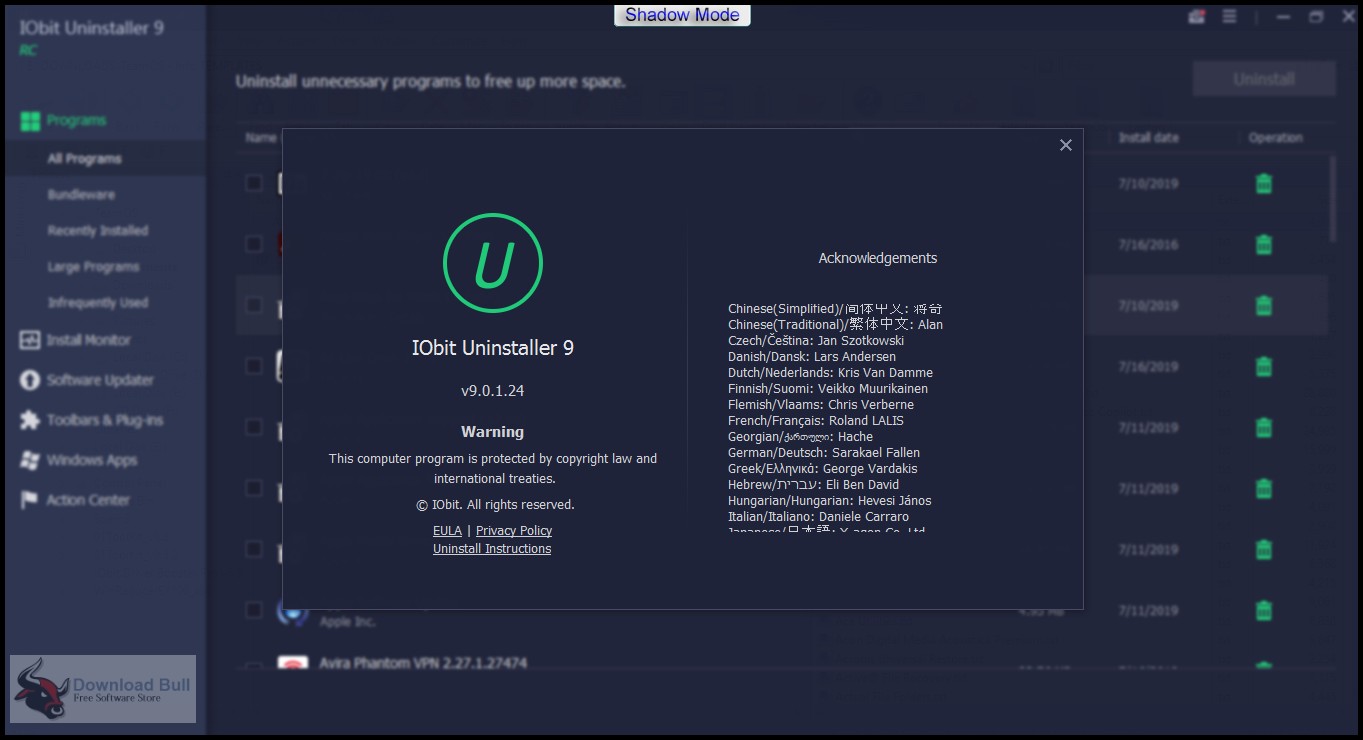Click the Warning heading in About dialog

(x=492, y=432)
